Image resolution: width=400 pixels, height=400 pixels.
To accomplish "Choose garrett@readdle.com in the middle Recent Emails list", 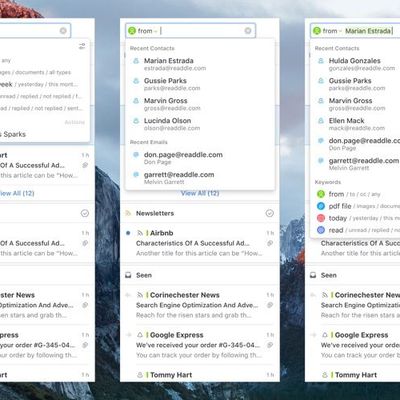I will [200, 178].
